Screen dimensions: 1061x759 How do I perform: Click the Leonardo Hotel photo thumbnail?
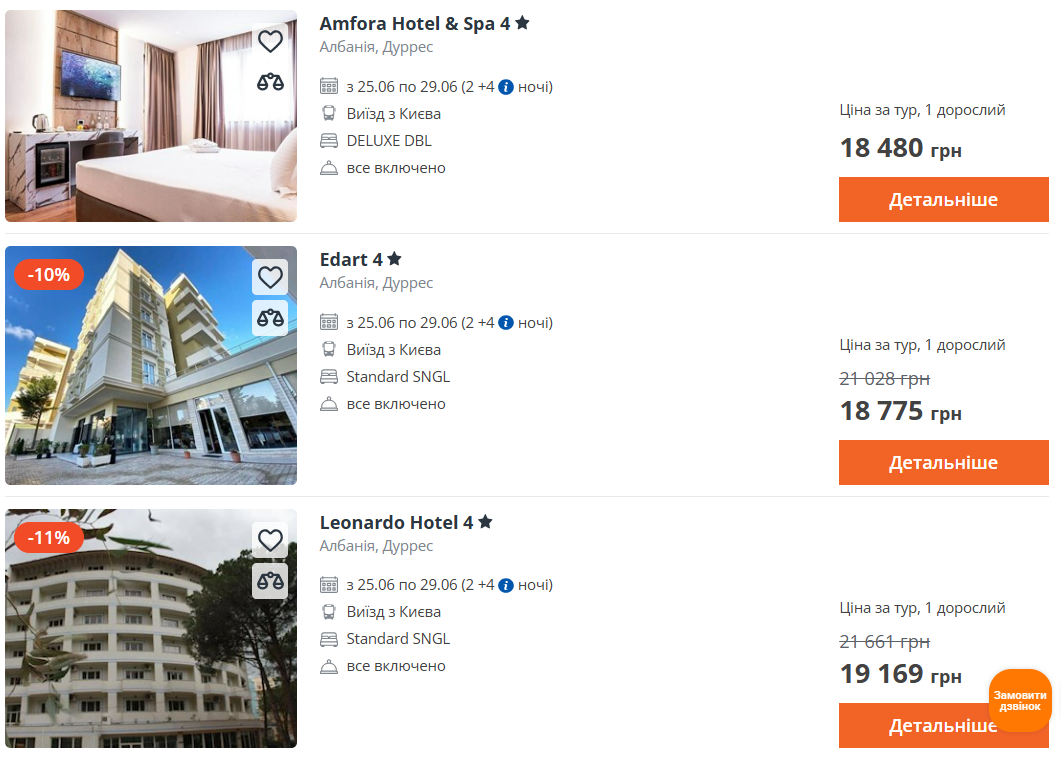tap(150, 626)
